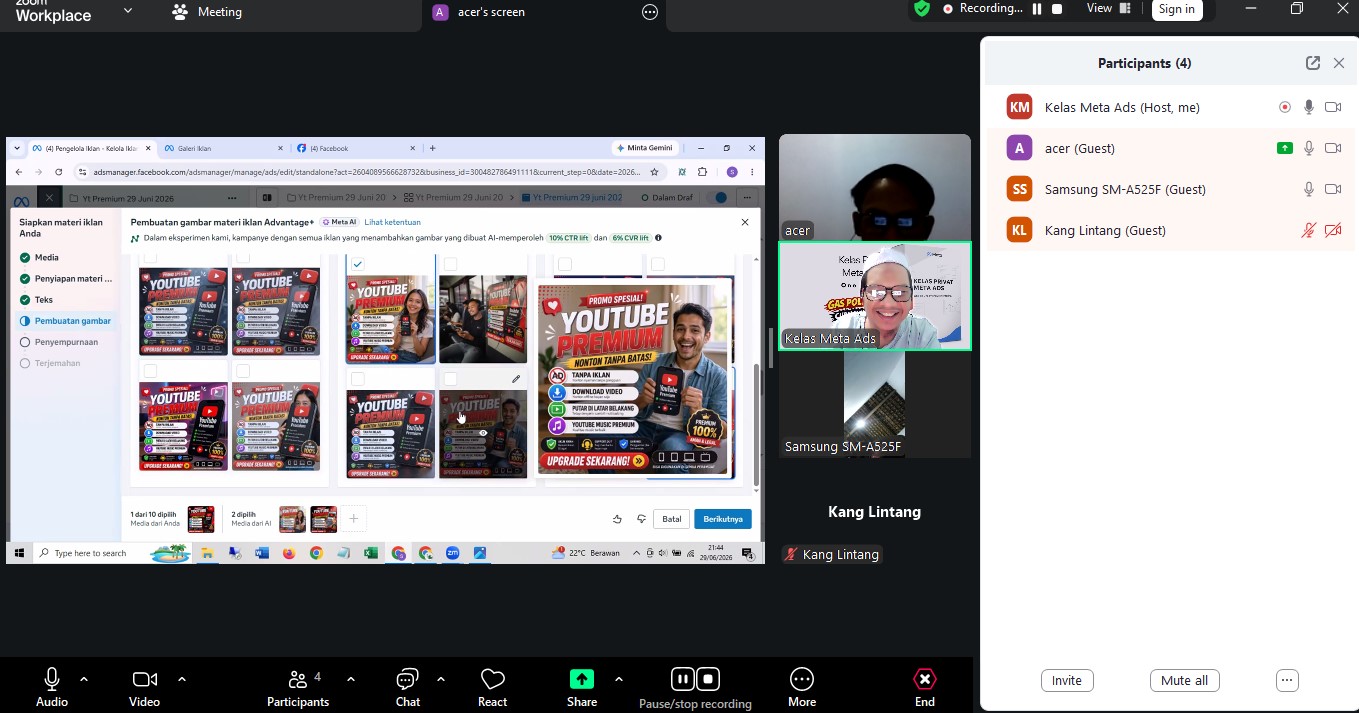Image resolution: width=1359 pixels, height=713 pixels.
Task: Click thumbs-down icon near Batal button
Action: (x=641, y=519)
